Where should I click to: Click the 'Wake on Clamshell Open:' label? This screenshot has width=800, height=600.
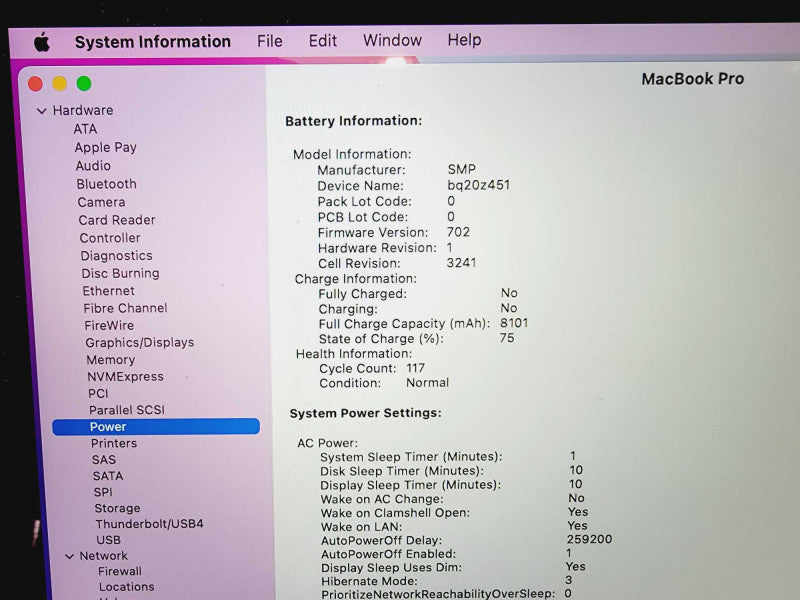point(395,513)
